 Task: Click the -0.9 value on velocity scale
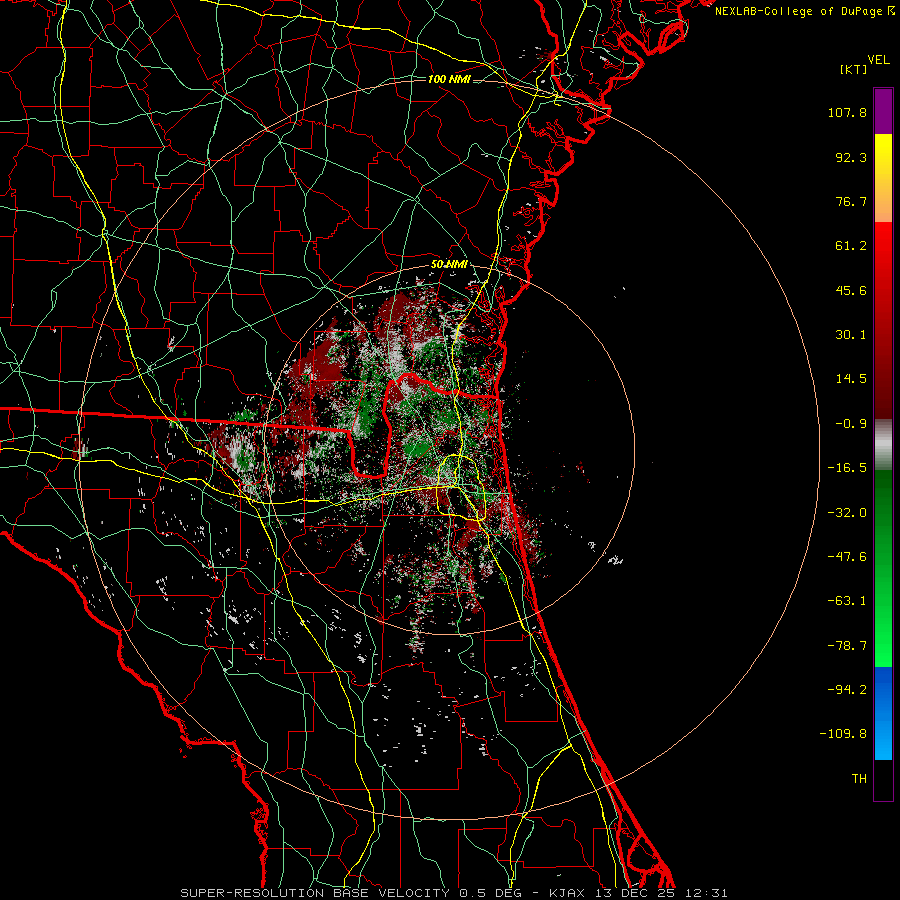(851, 424)
